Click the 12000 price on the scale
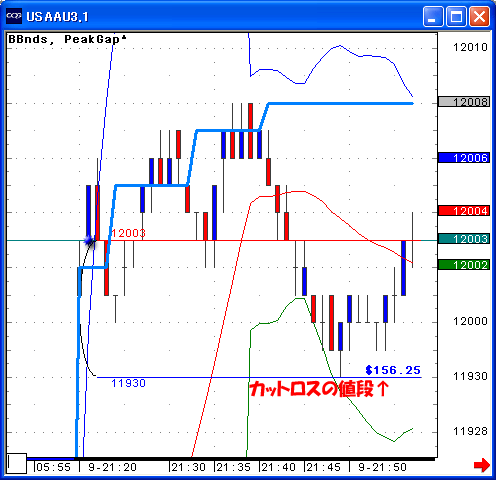 pyautogui.click(x=470, y=321)
